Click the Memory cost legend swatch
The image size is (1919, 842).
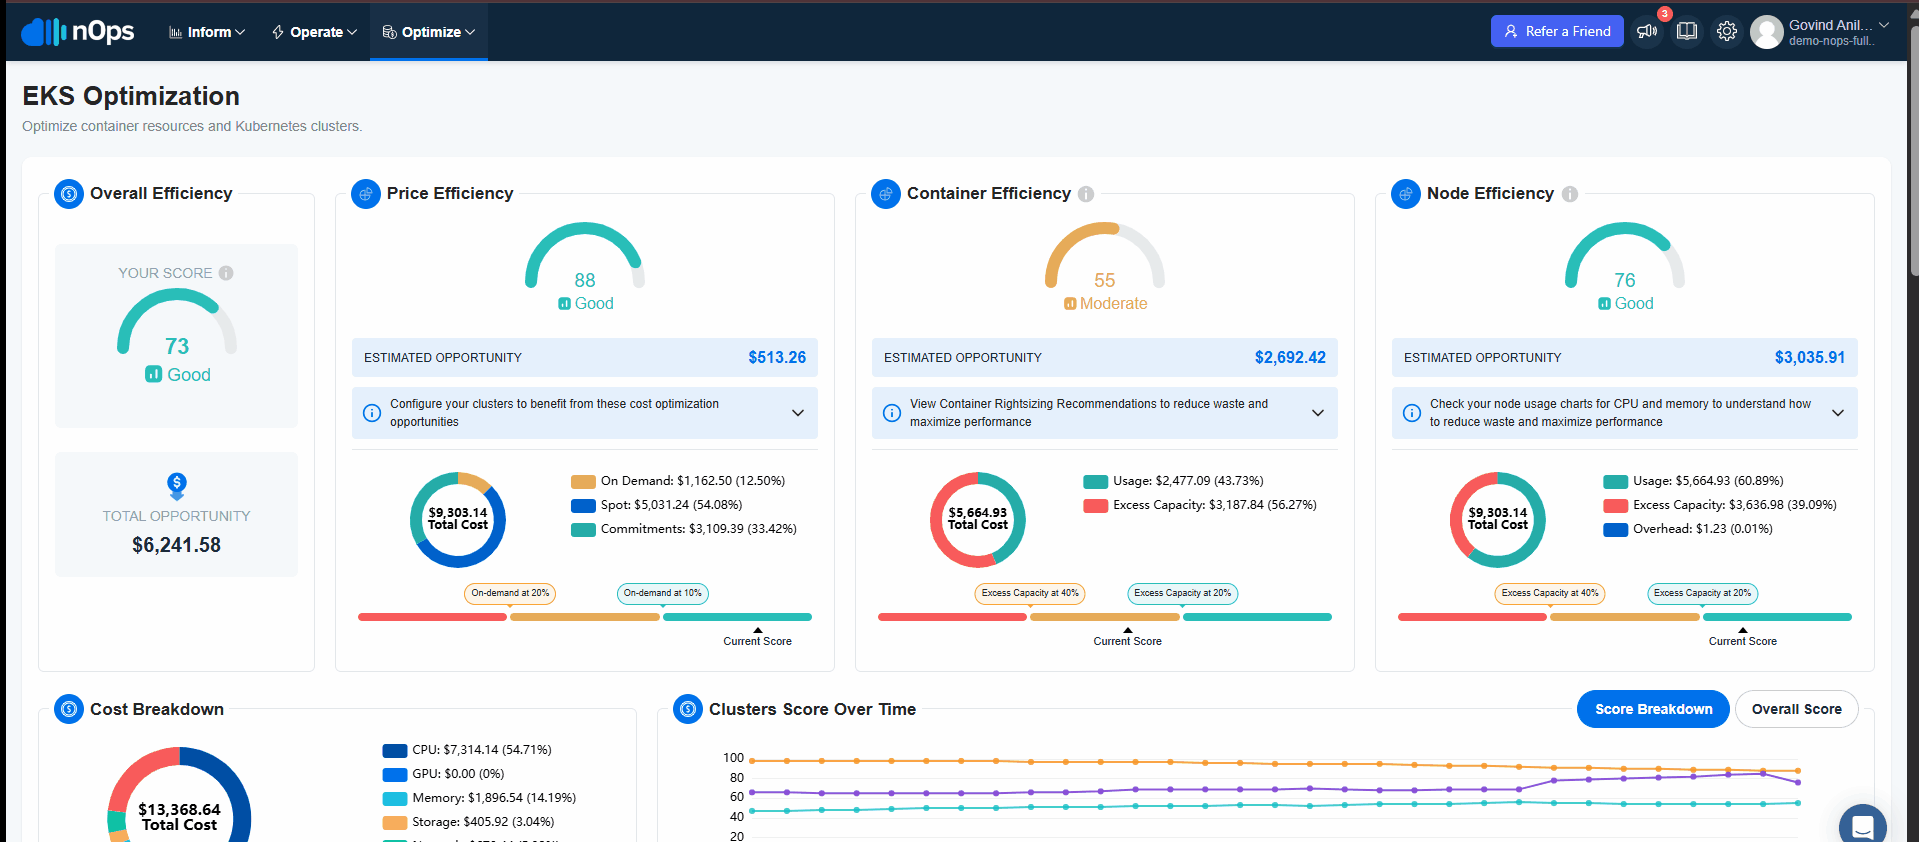(x=395, y=798)
